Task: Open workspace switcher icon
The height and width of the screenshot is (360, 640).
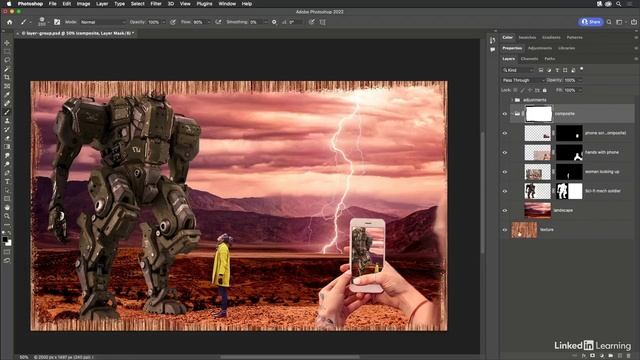Action: [x=620, y=22]
